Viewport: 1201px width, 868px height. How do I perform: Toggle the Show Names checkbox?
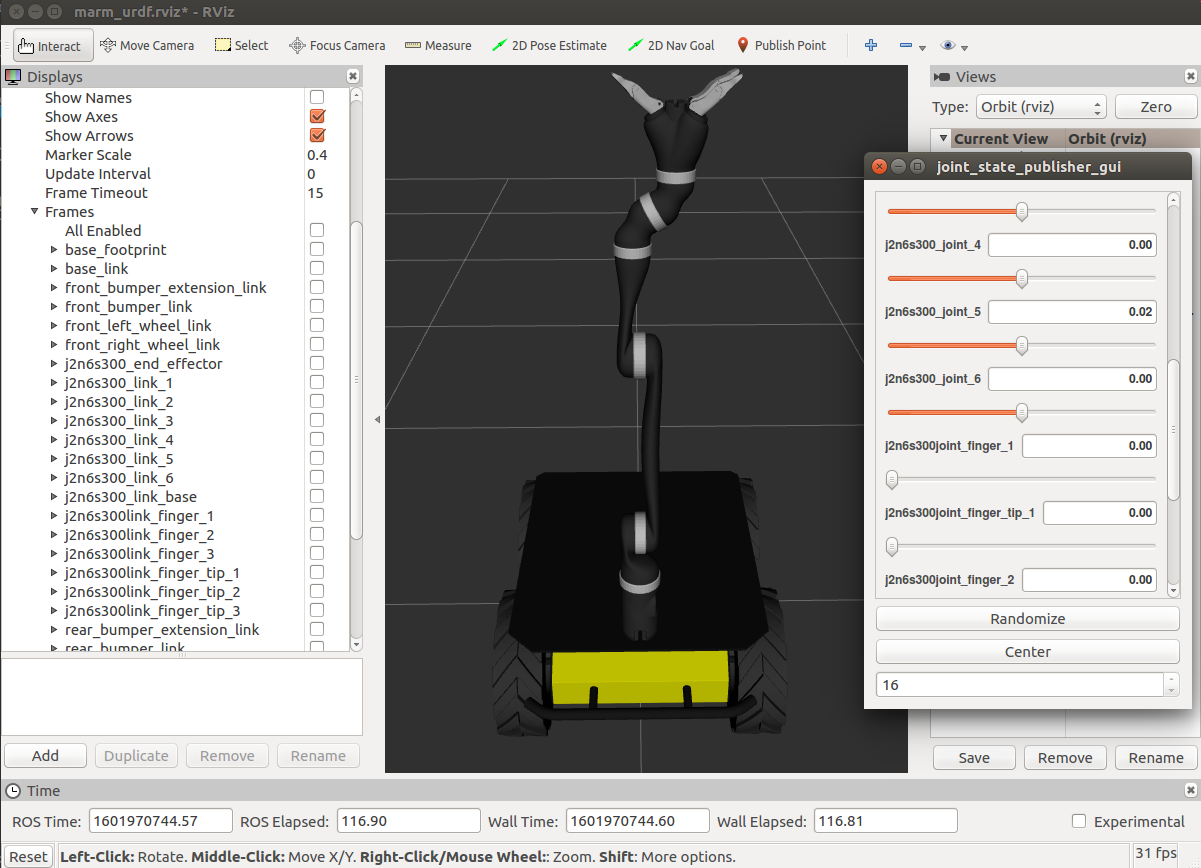click(x=317, y=97)
